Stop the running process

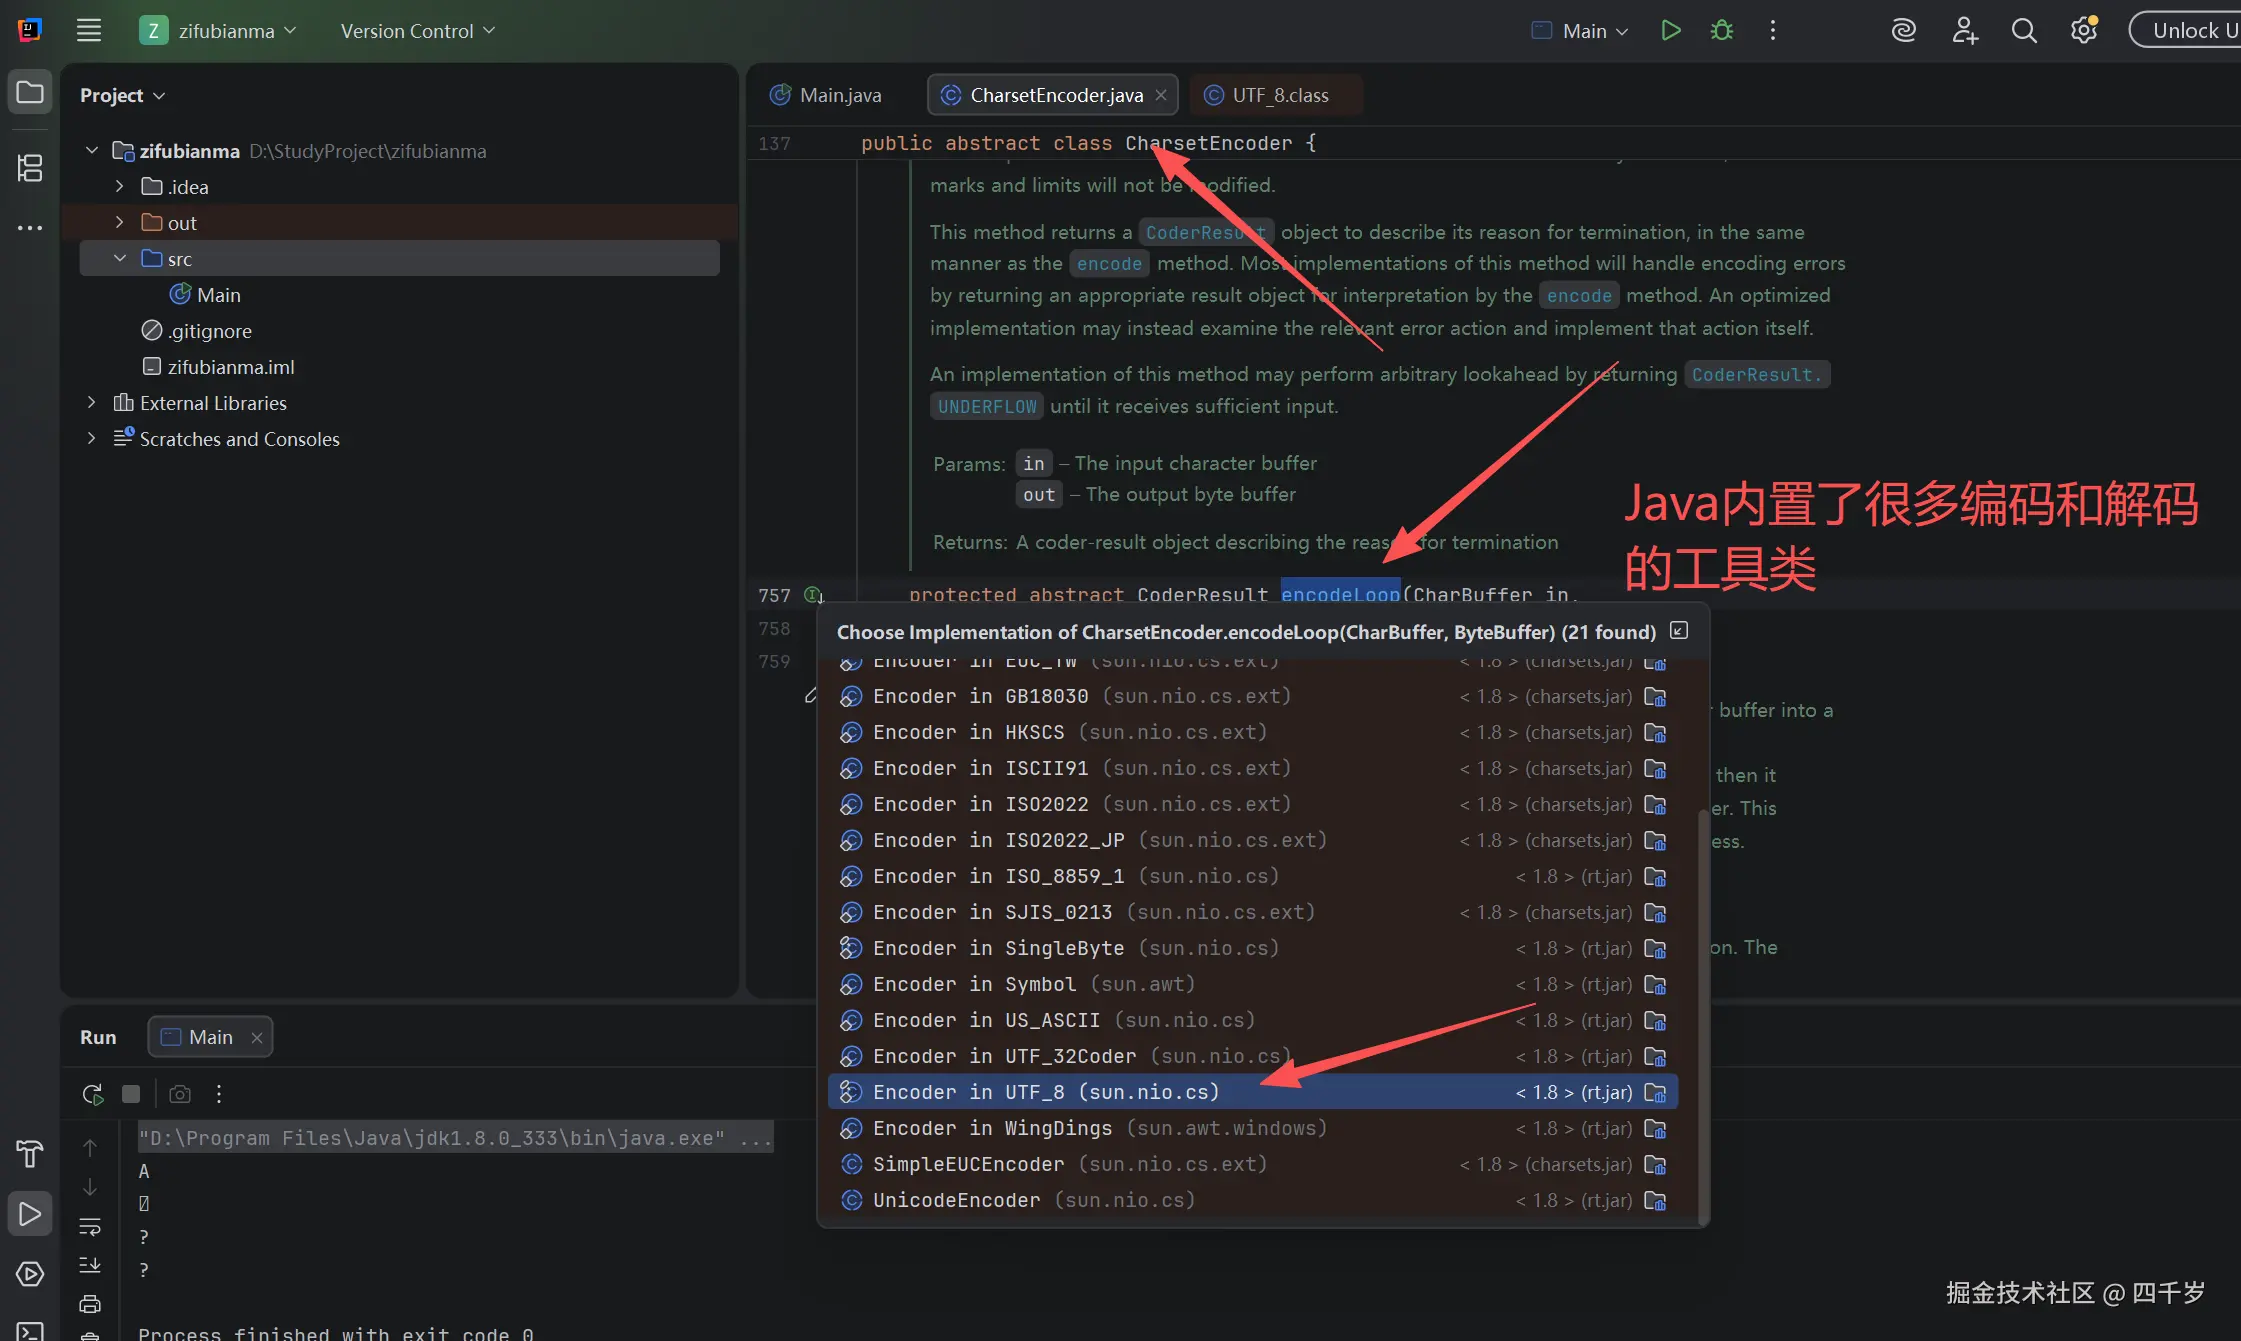click(x=131, y=1094)
